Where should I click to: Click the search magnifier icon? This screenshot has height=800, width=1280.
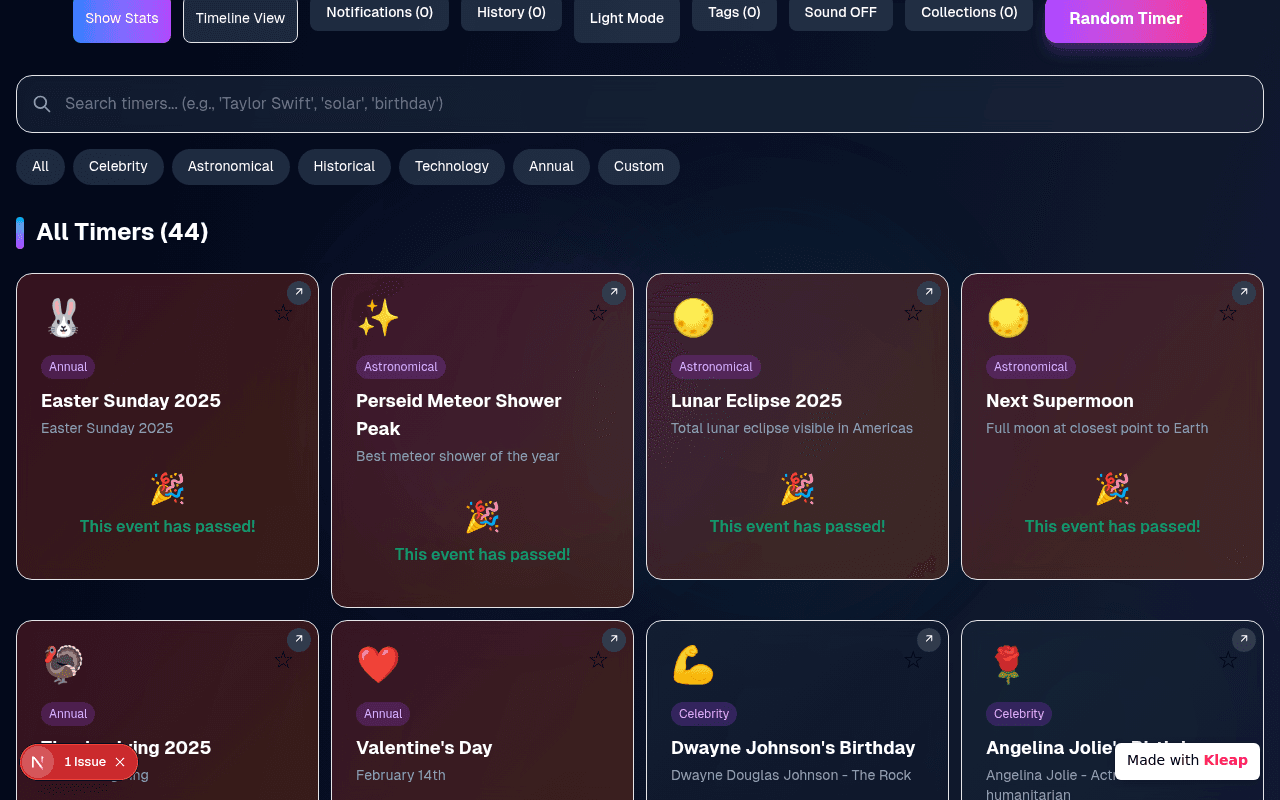(x=42, y=104)
